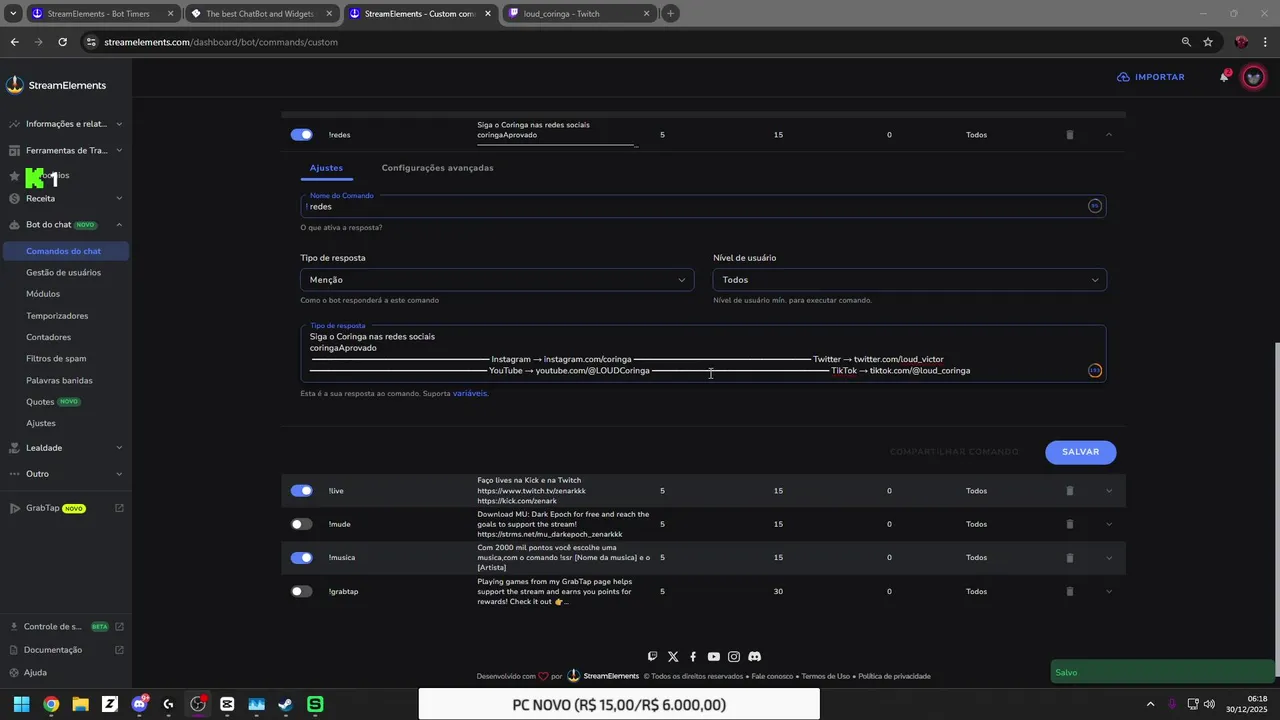
Task: Open the Discord icon in the footer
Action: coord(755,657)
